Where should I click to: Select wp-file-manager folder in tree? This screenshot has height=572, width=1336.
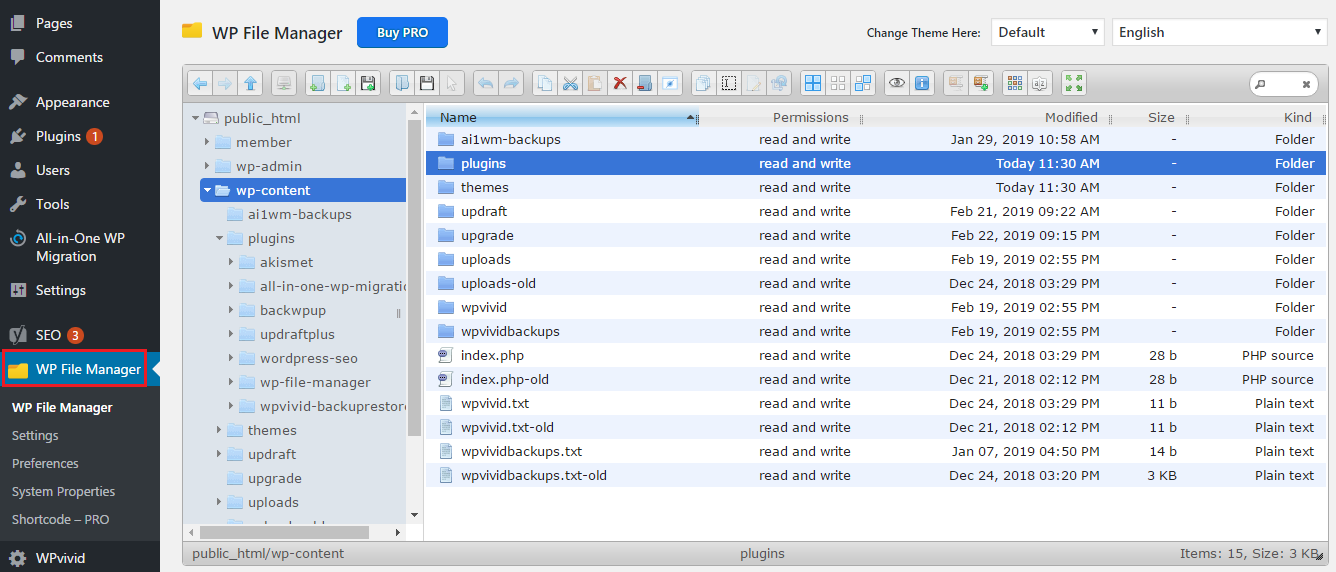pos(315,382)
